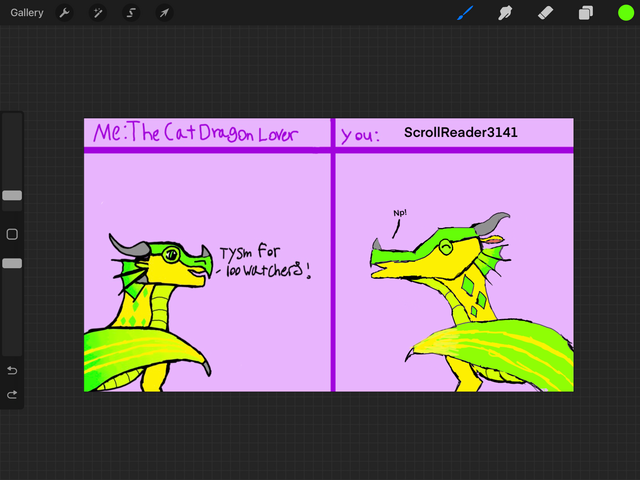Click the brush opacity slider handle
This screenshot has width=640, height=480.
12,263
